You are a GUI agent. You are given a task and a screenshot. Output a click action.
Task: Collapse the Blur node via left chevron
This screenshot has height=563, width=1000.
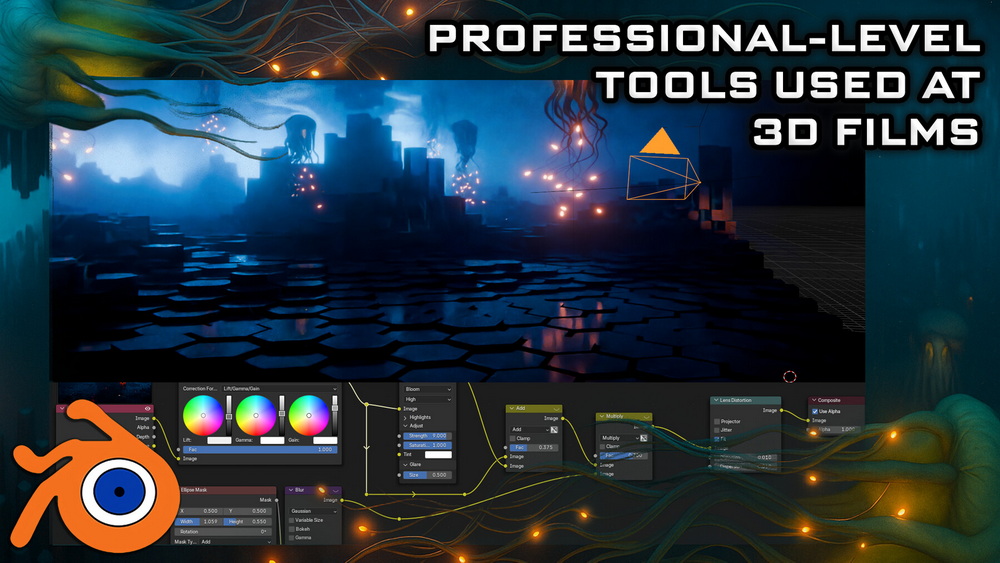[291, 490]
